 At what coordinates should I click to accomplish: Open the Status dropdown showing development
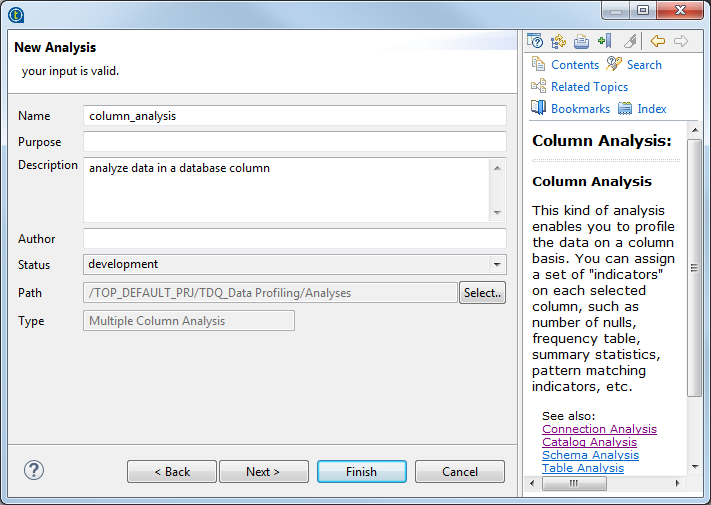[294, 265]
